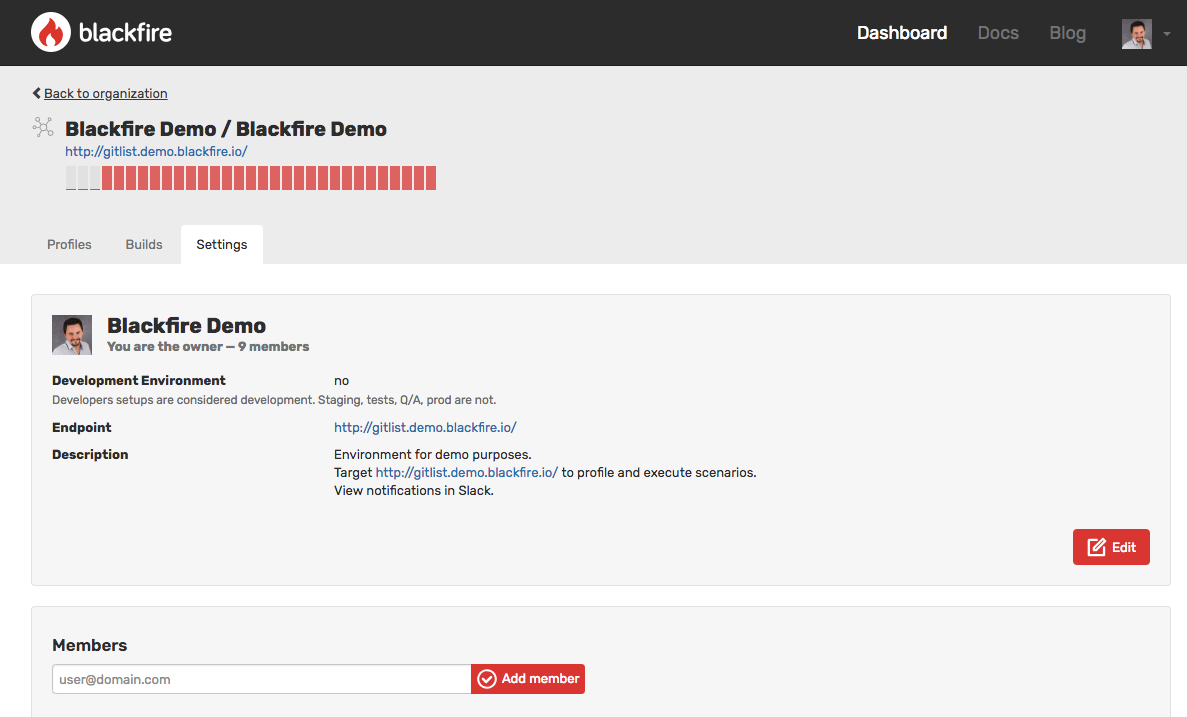1187x717 pixels.
Task: Open gitlist.demo.blackfire.io link under page title
Action: coord(156,151)
